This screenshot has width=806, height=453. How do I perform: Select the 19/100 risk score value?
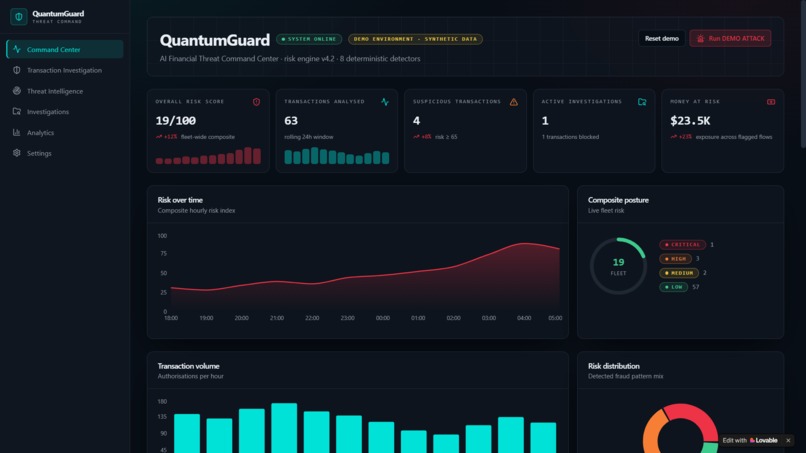(x=176, y=121)
